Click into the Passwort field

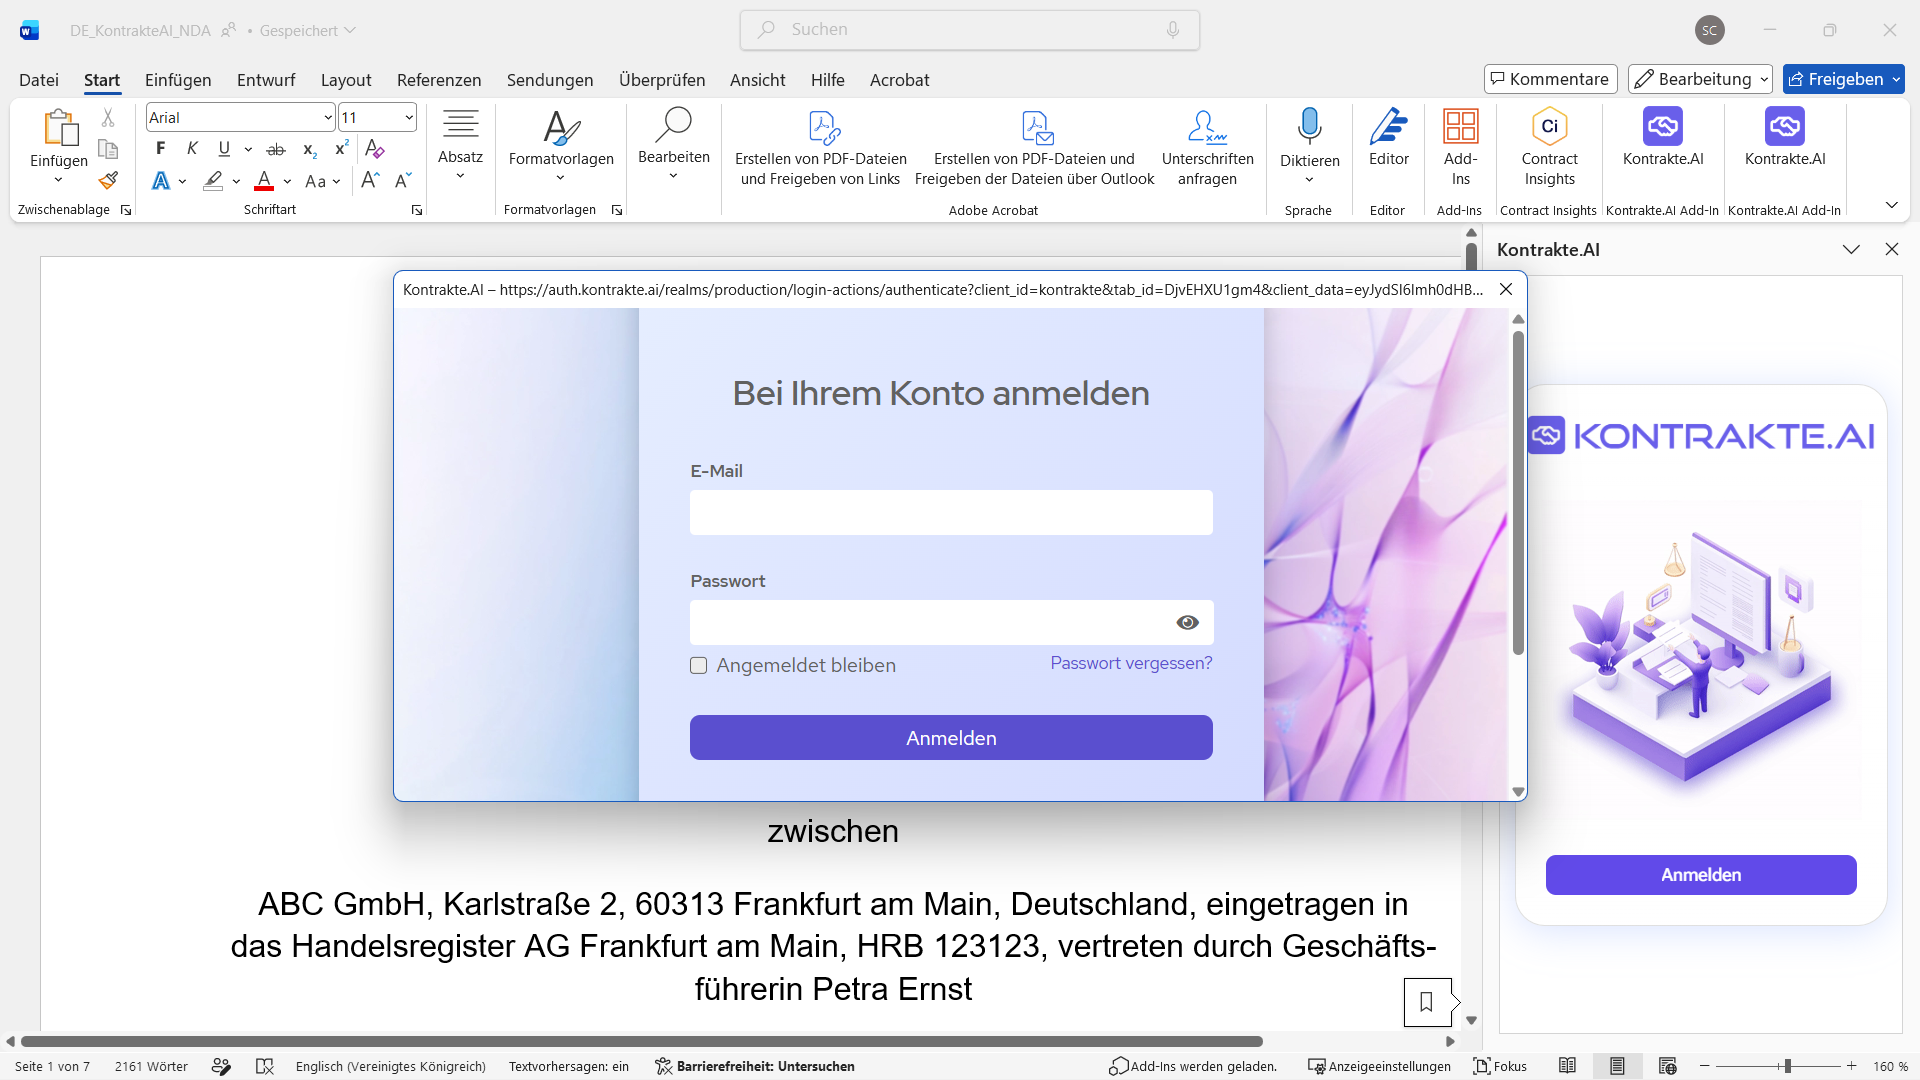pyautogui.click(x=951, y=623)
